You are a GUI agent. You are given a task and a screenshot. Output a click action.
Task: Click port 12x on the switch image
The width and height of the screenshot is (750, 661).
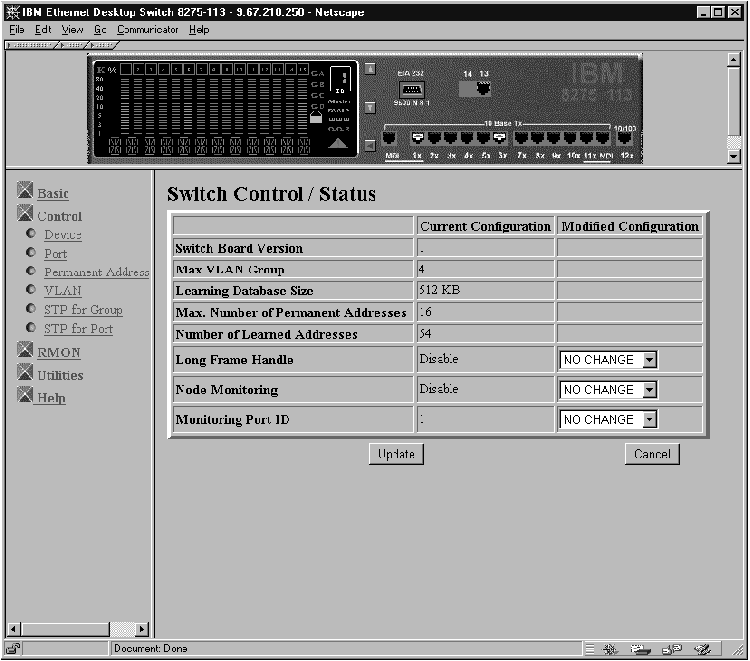coord(625,138)
